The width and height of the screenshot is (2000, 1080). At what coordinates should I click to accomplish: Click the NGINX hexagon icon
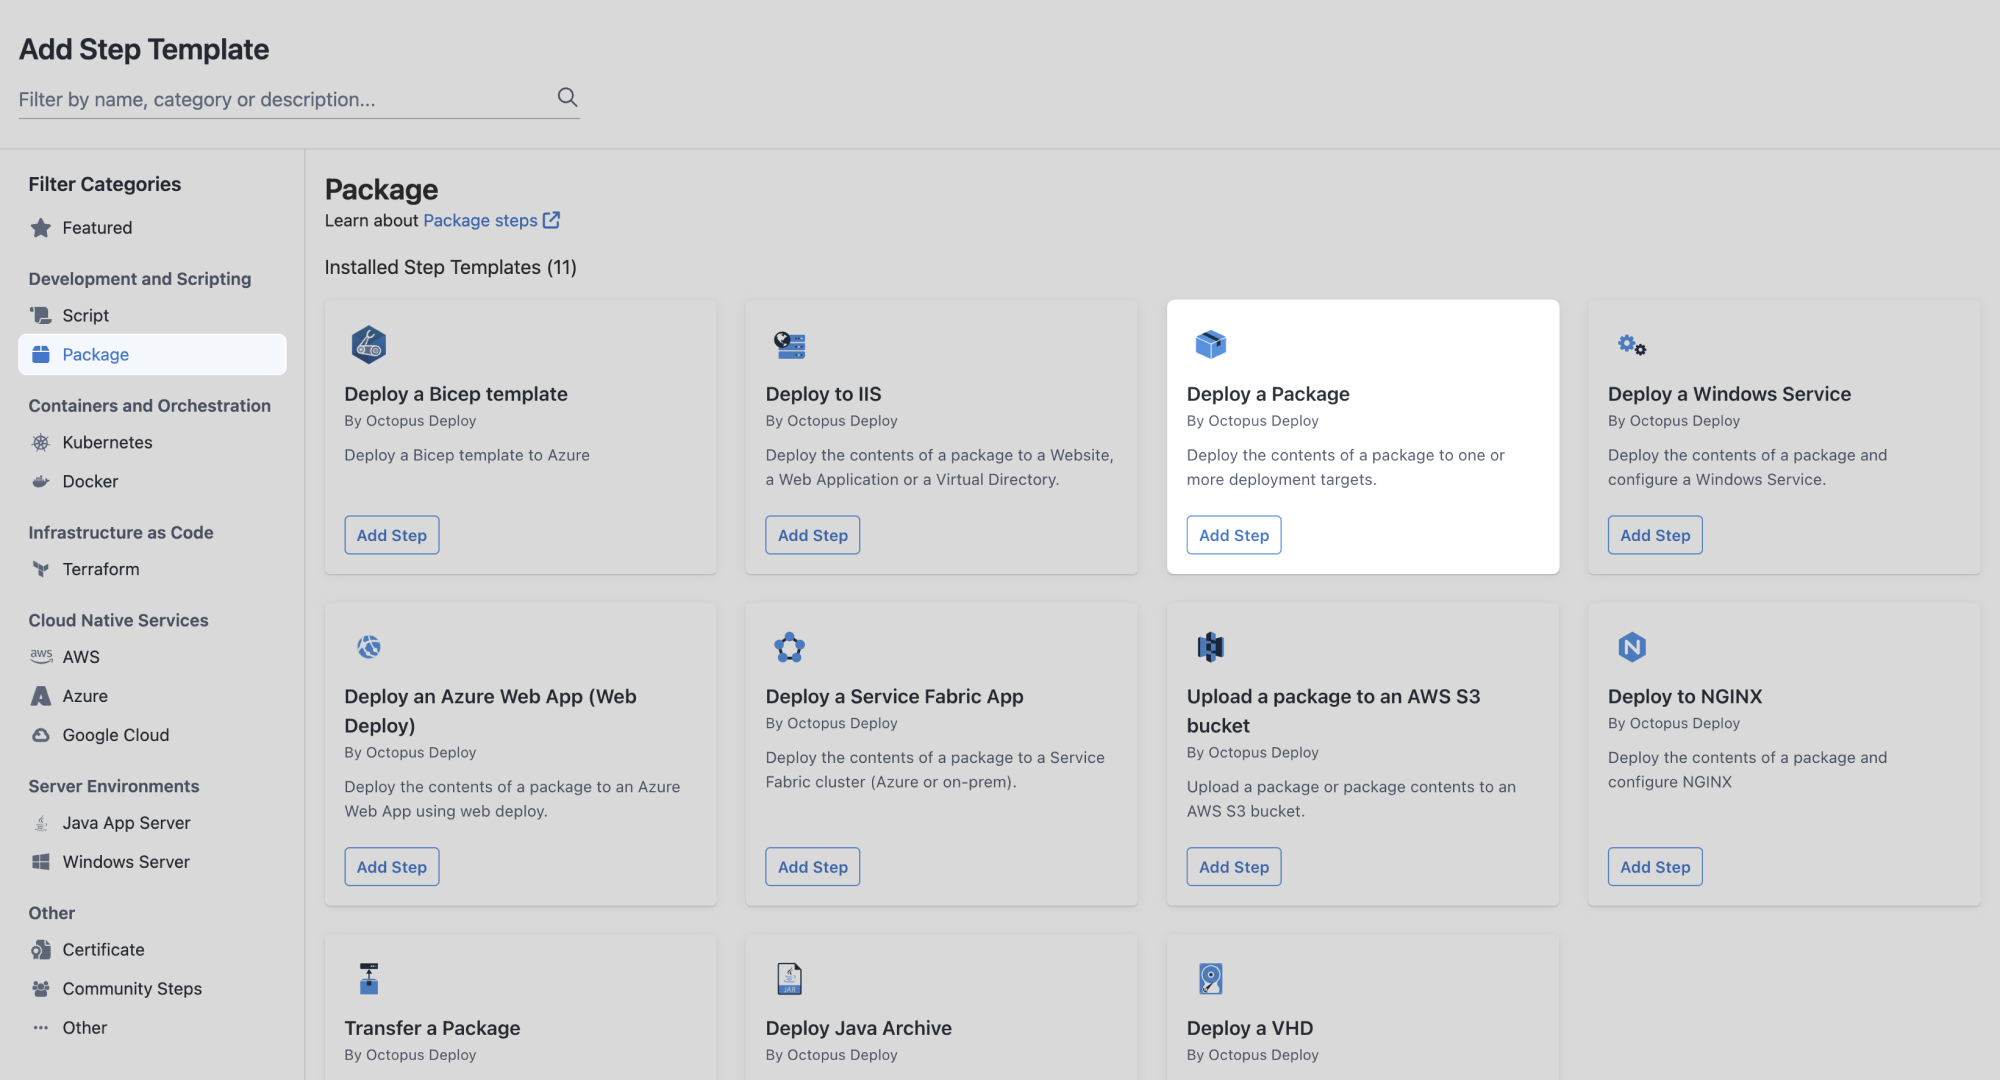[1632, 647]
